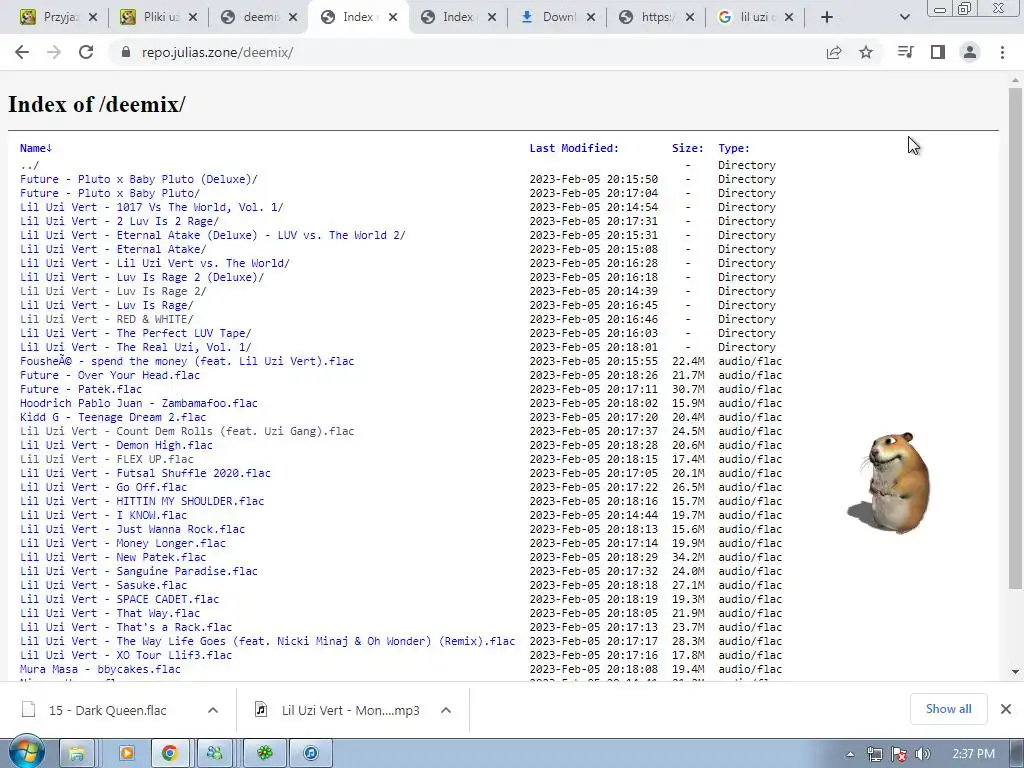This screenshot has height=768, width=1024.
Task: Open the green clover taskbar application
Action: (264, 754)
